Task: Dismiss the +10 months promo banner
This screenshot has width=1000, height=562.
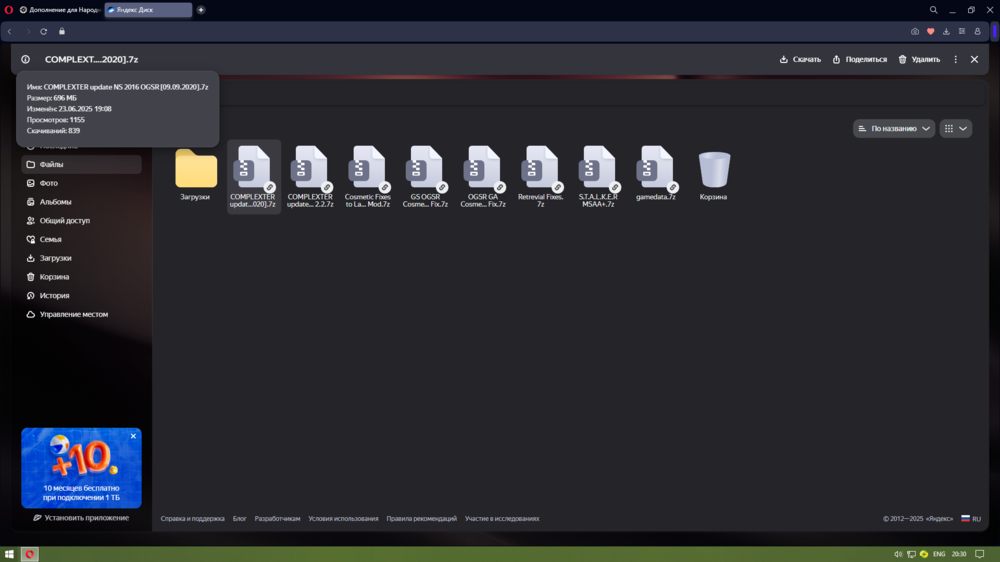Action: [133, 436]
